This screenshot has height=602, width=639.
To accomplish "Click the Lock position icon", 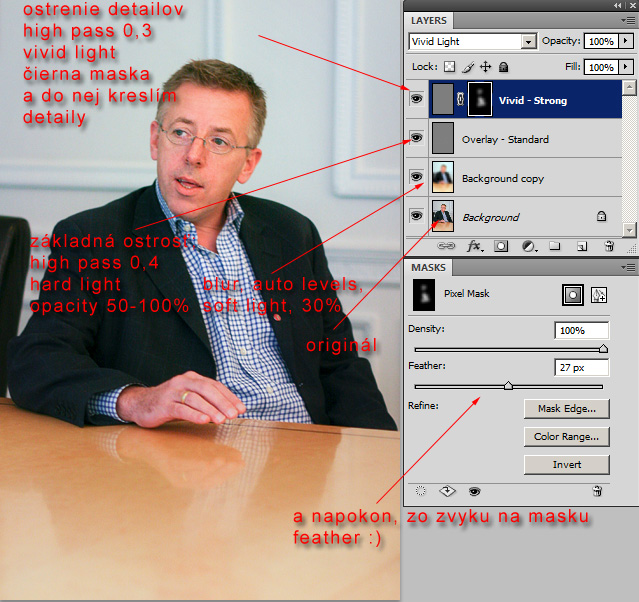I will coord(485,67).
